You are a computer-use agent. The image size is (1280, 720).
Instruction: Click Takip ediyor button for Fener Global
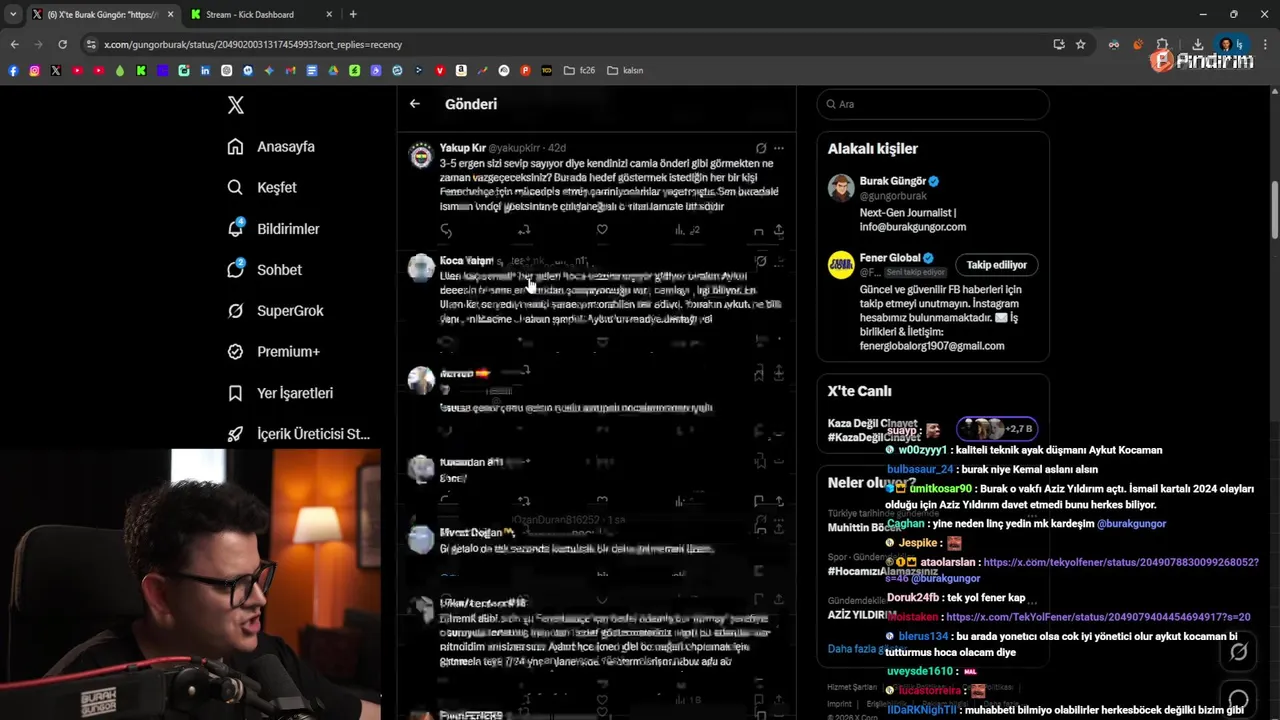pos(996,265)
